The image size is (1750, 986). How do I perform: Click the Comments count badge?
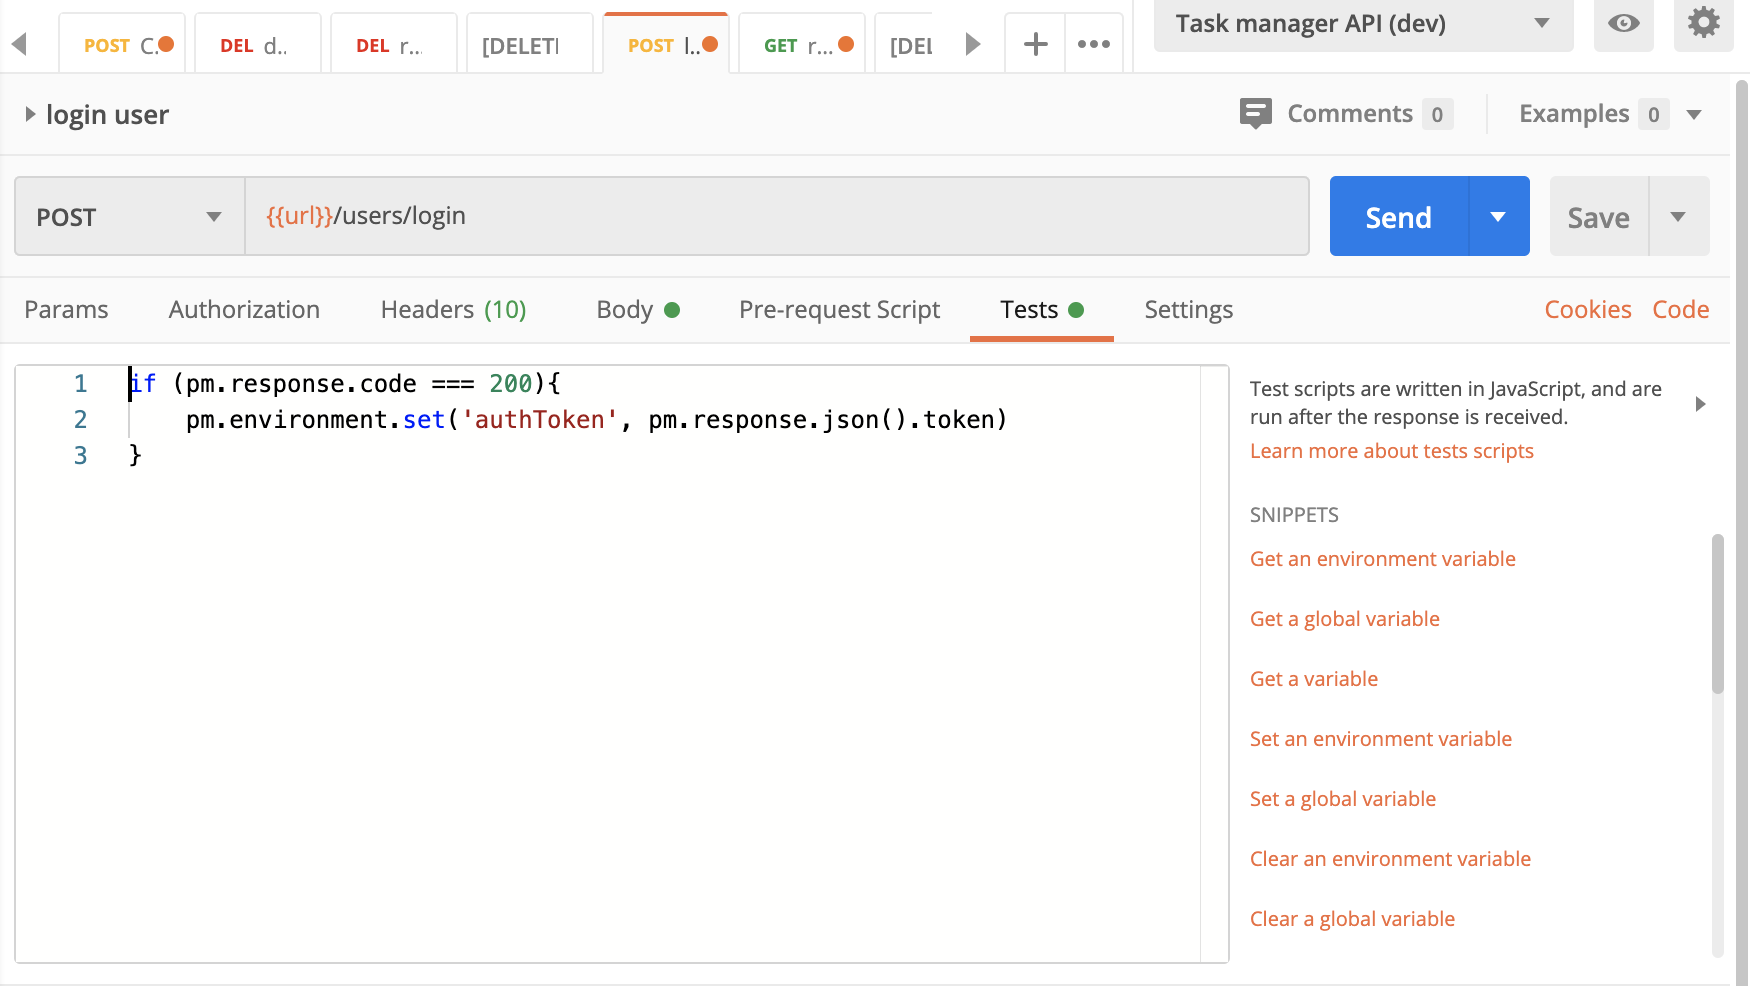(1437, 114)
